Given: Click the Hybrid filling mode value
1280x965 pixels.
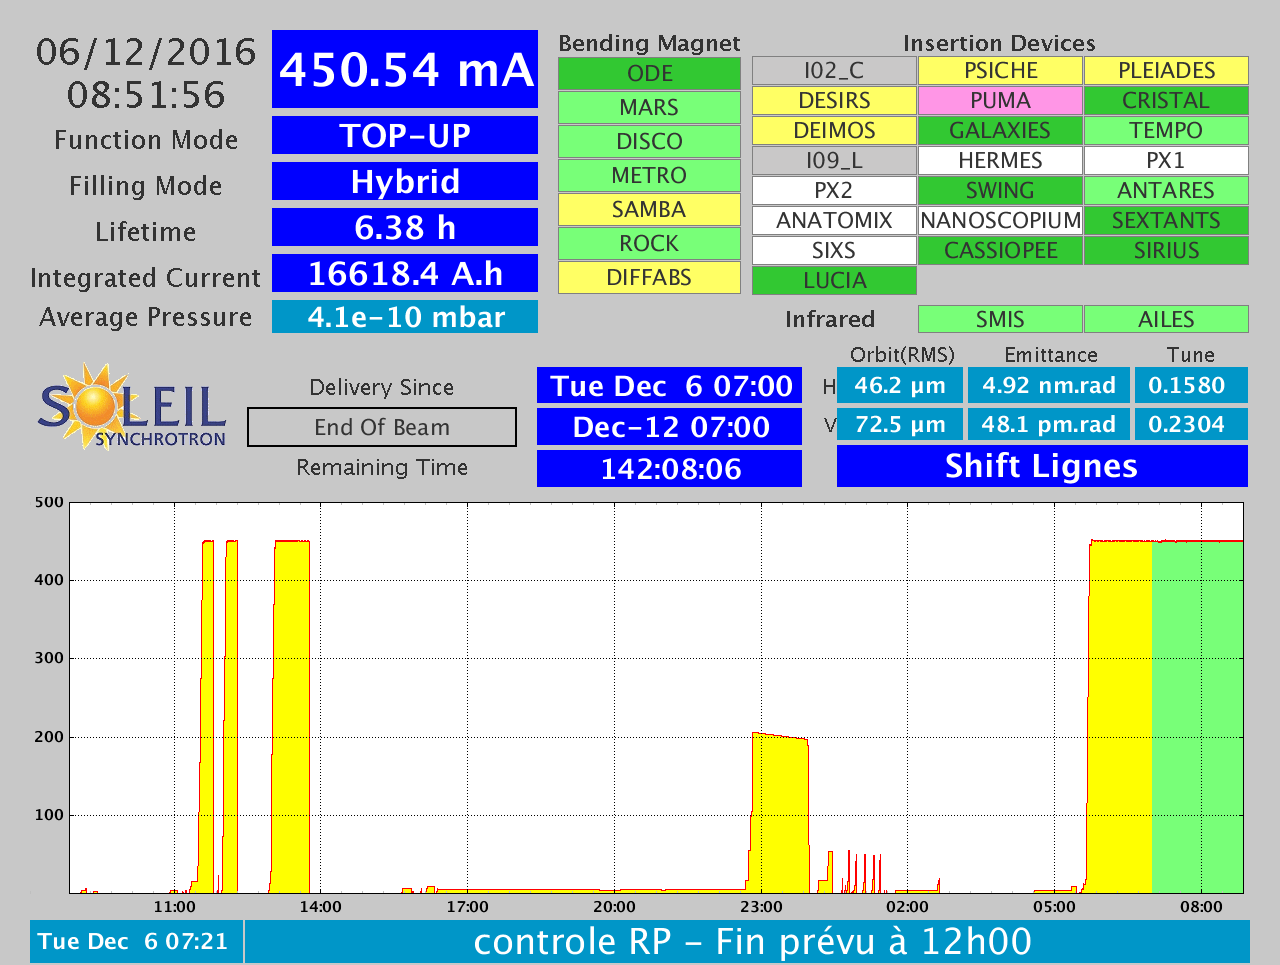Looking at the screenshot, I should 405,181.
